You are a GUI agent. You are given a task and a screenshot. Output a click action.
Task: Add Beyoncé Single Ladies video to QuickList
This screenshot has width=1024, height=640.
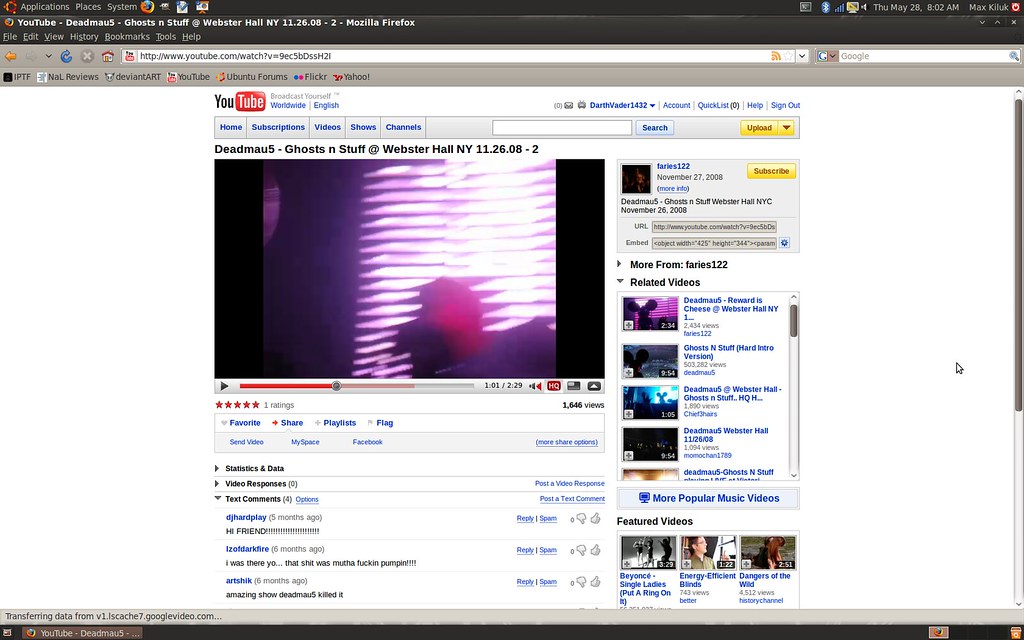[627, 564]
